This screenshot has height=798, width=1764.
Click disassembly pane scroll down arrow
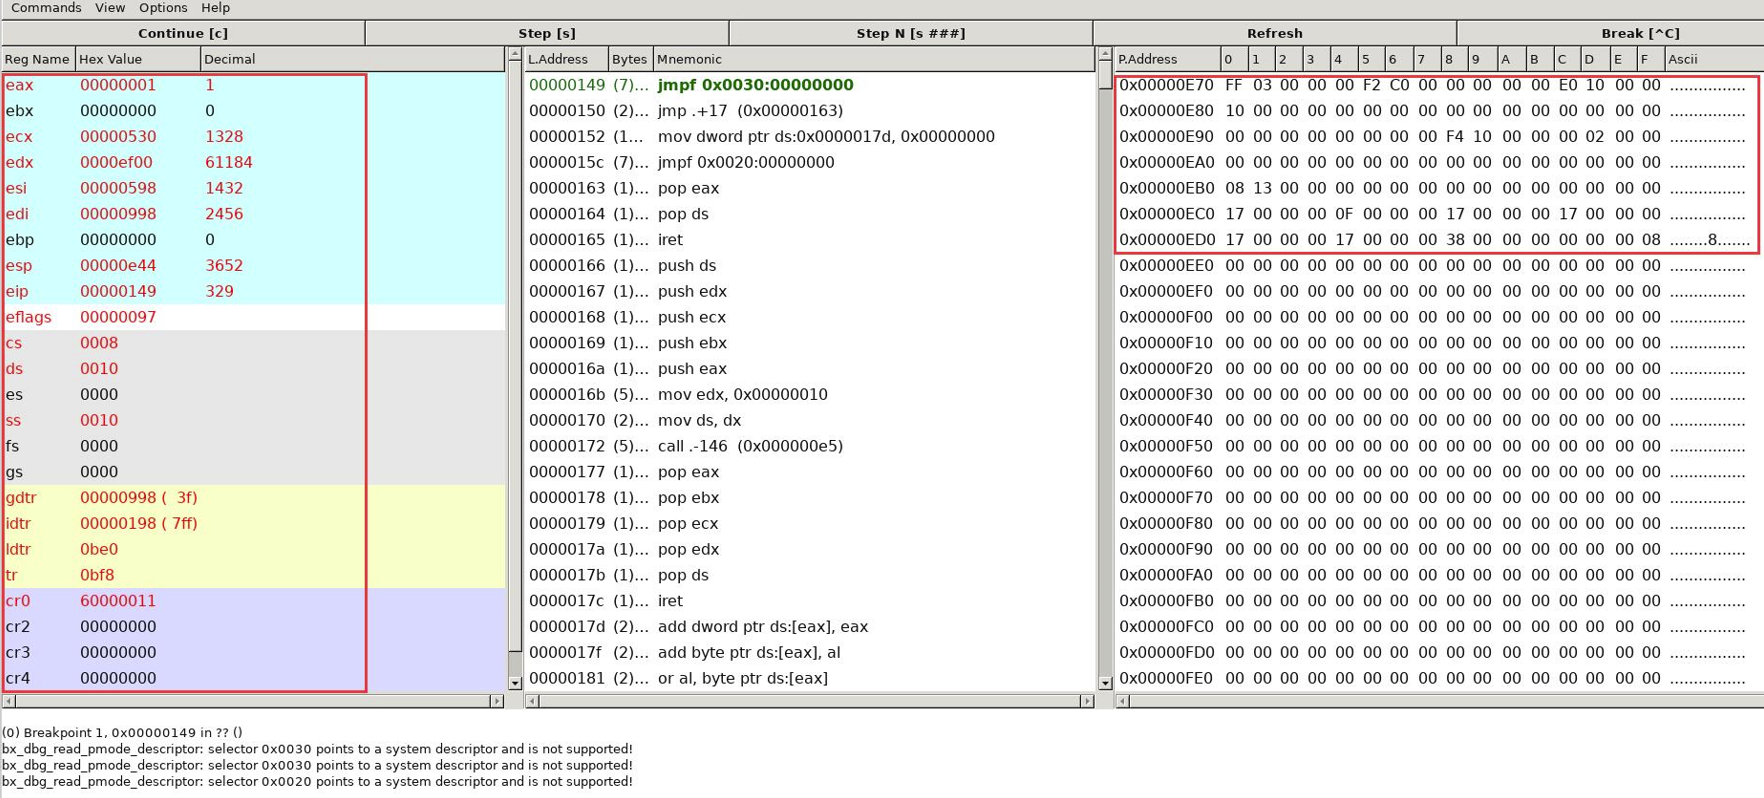1105,684
